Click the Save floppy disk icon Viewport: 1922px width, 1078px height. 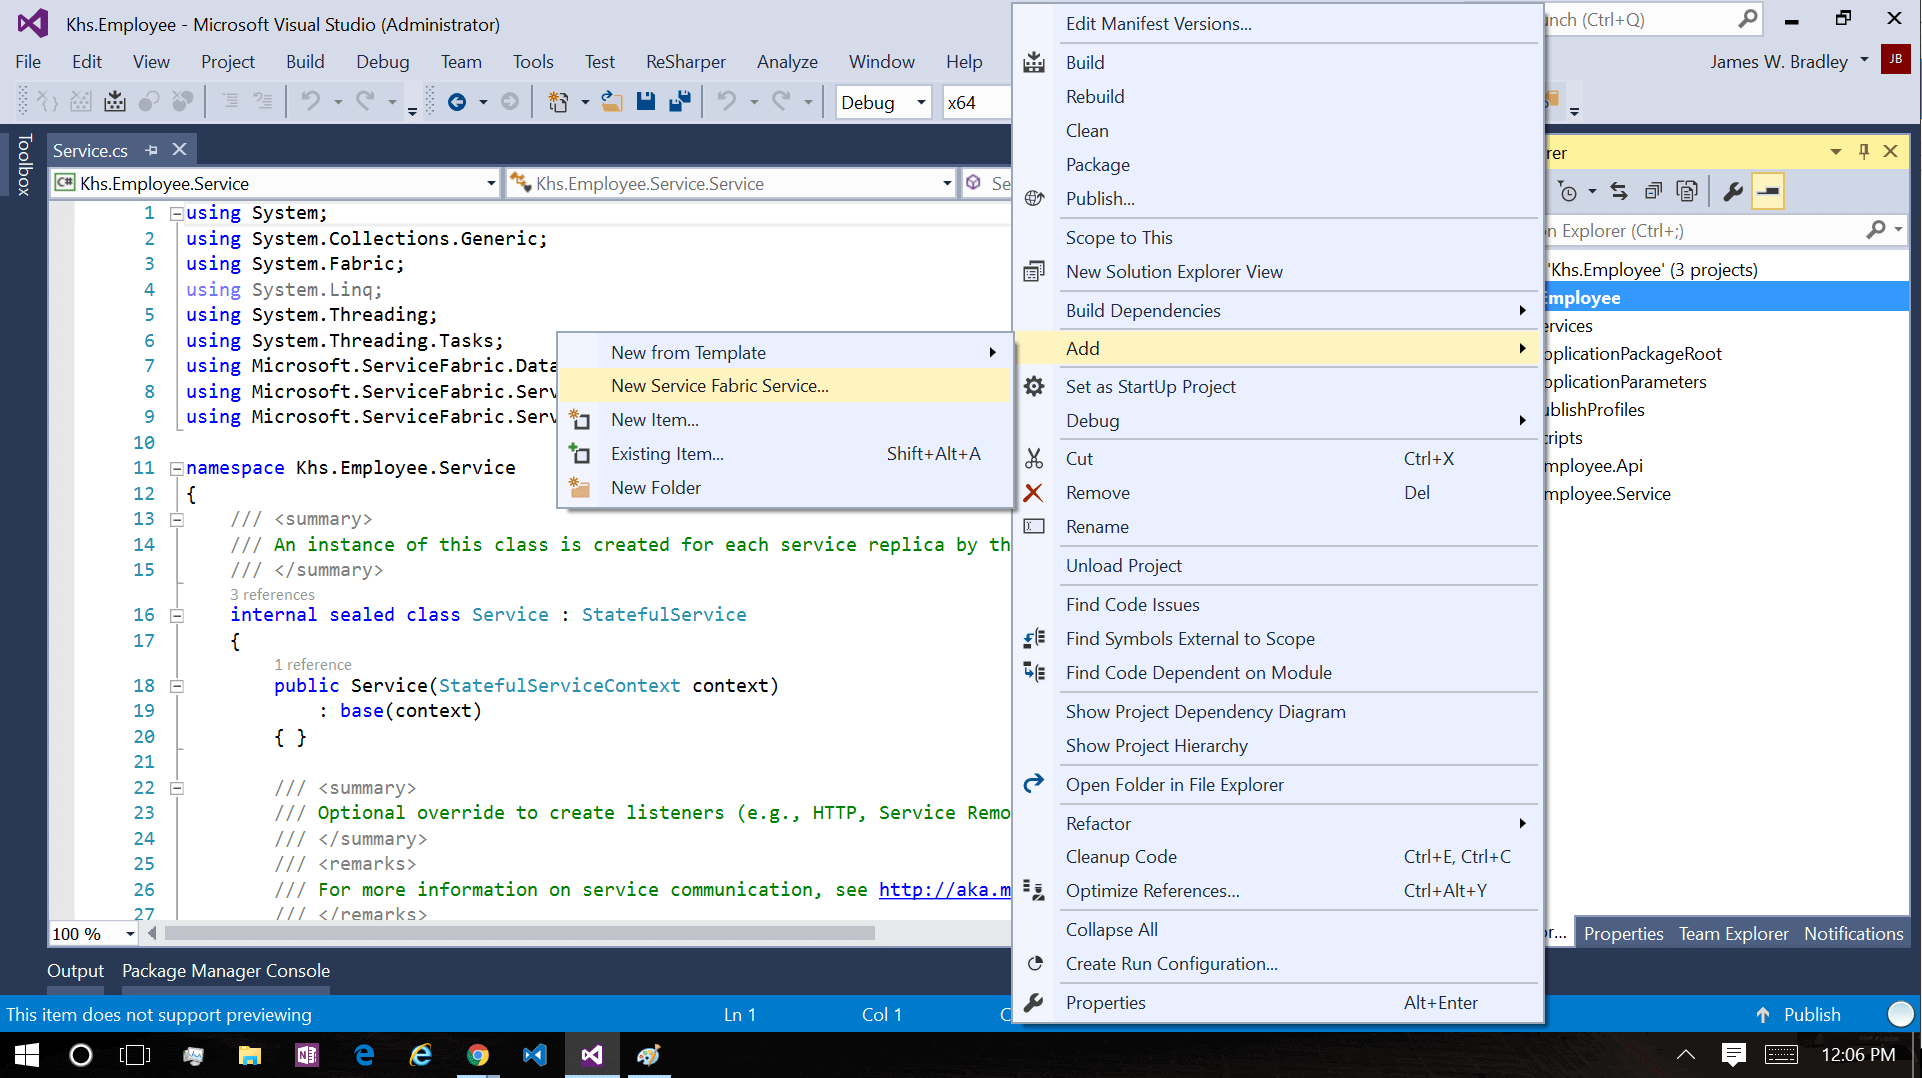point(646,102)
